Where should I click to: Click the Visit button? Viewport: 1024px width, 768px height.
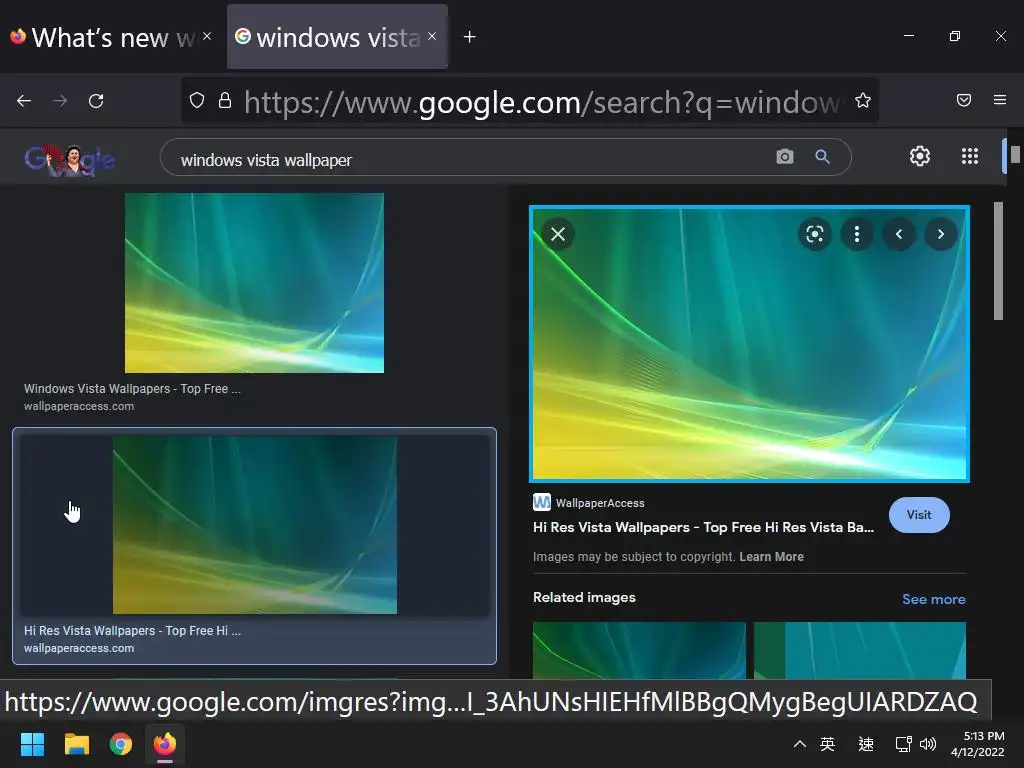pyautogui.click(x=919, y=515)
